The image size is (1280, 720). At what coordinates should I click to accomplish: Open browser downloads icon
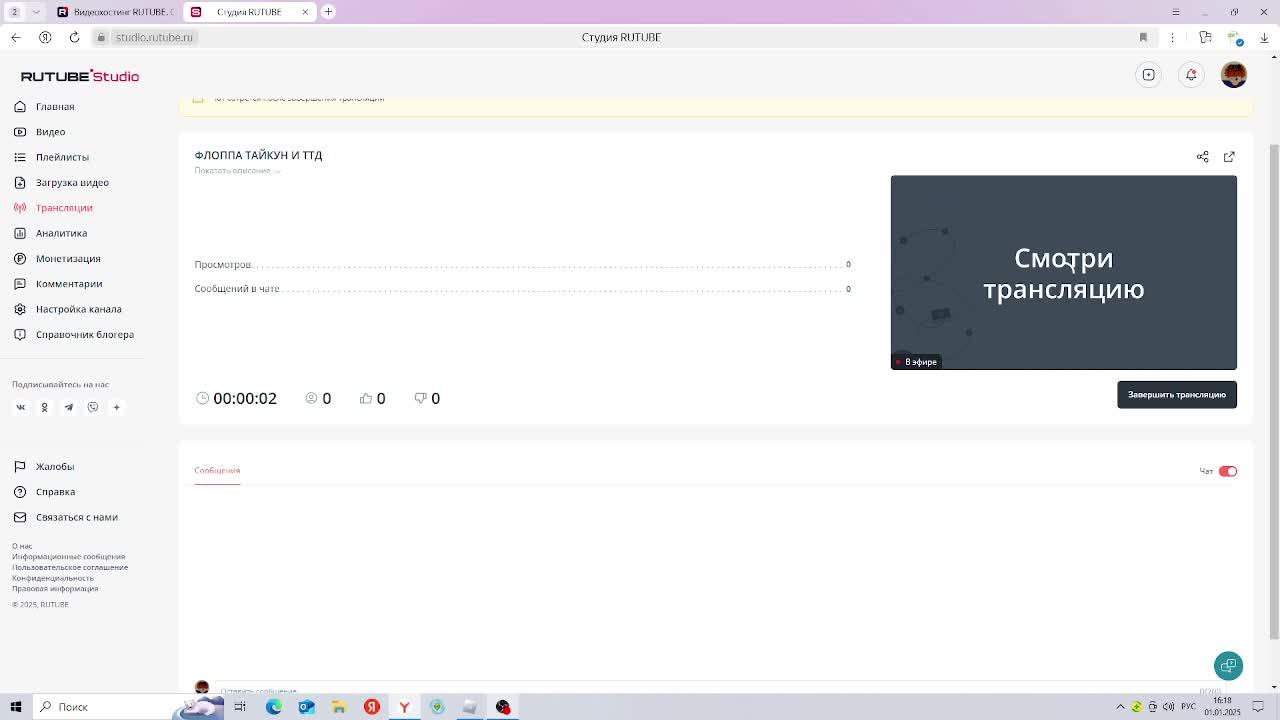pos(1264,37)
